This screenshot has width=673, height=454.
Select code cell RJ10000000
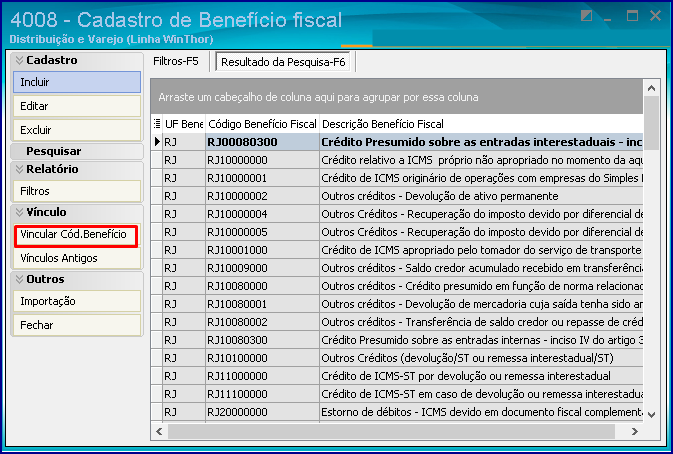(x=262, y=160)
